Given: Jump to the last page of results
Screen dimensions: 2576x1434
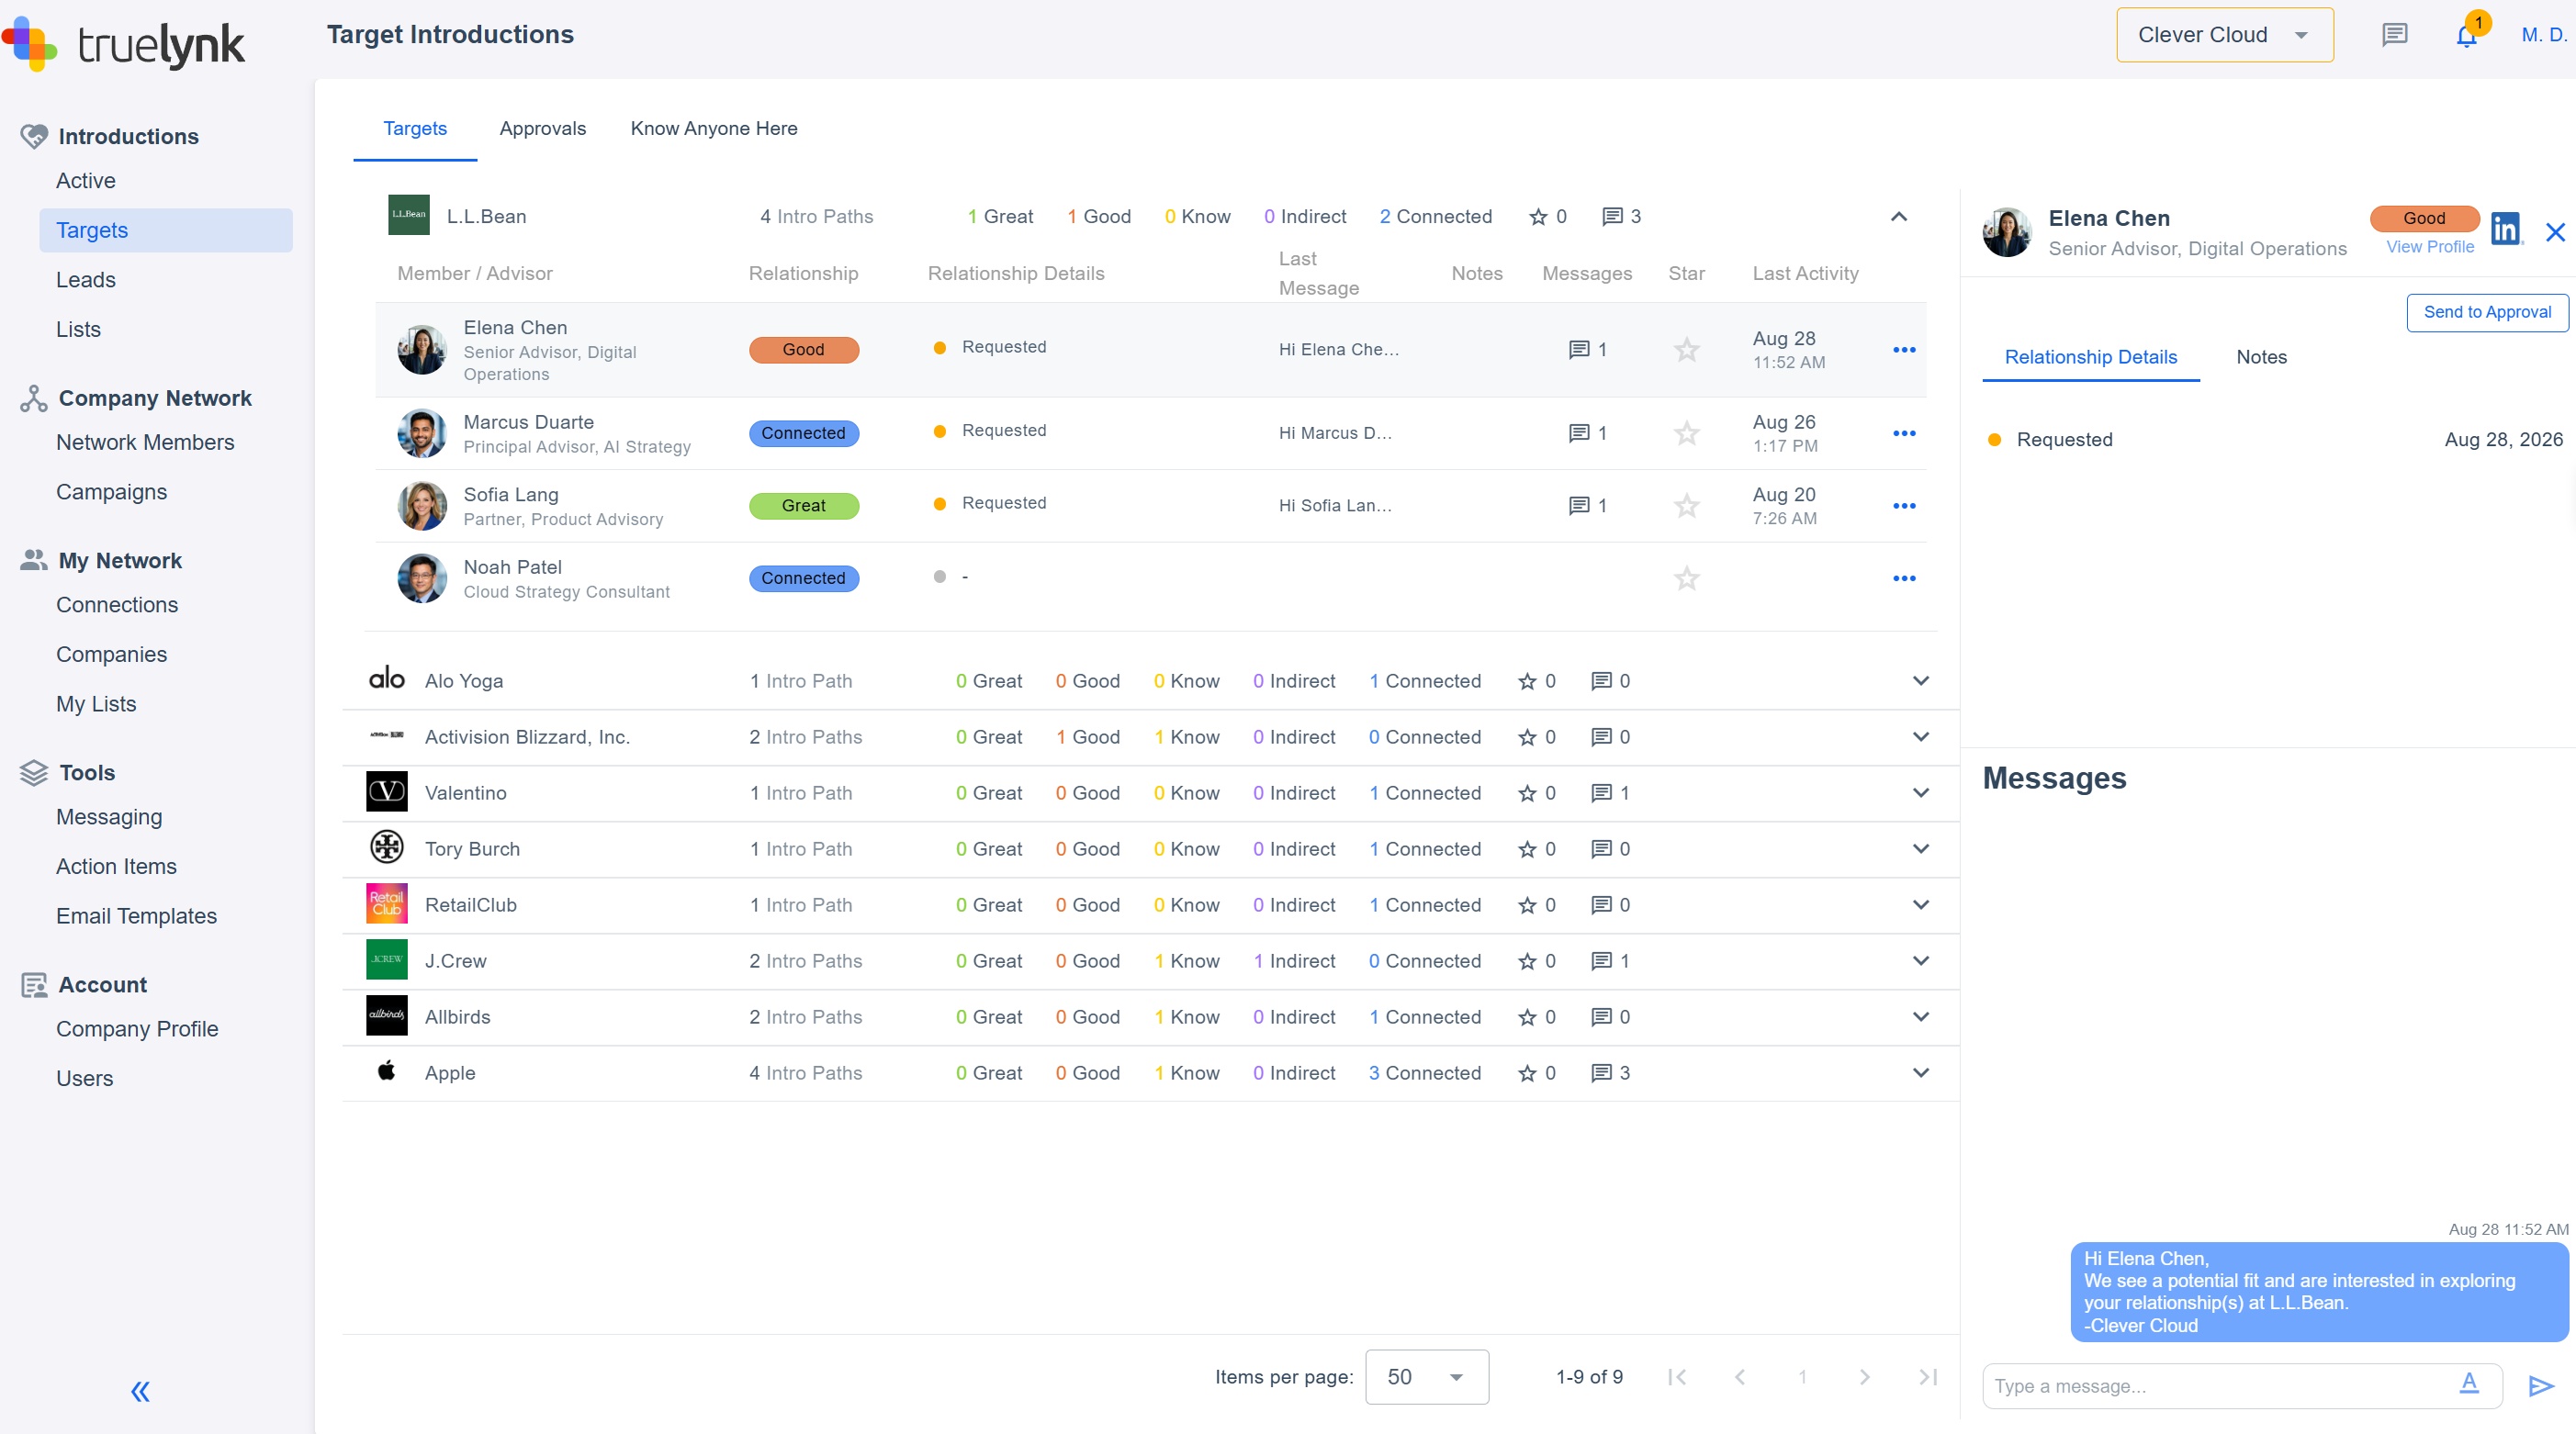Looking at the screenshot, I should [x=1928, y=1377].
